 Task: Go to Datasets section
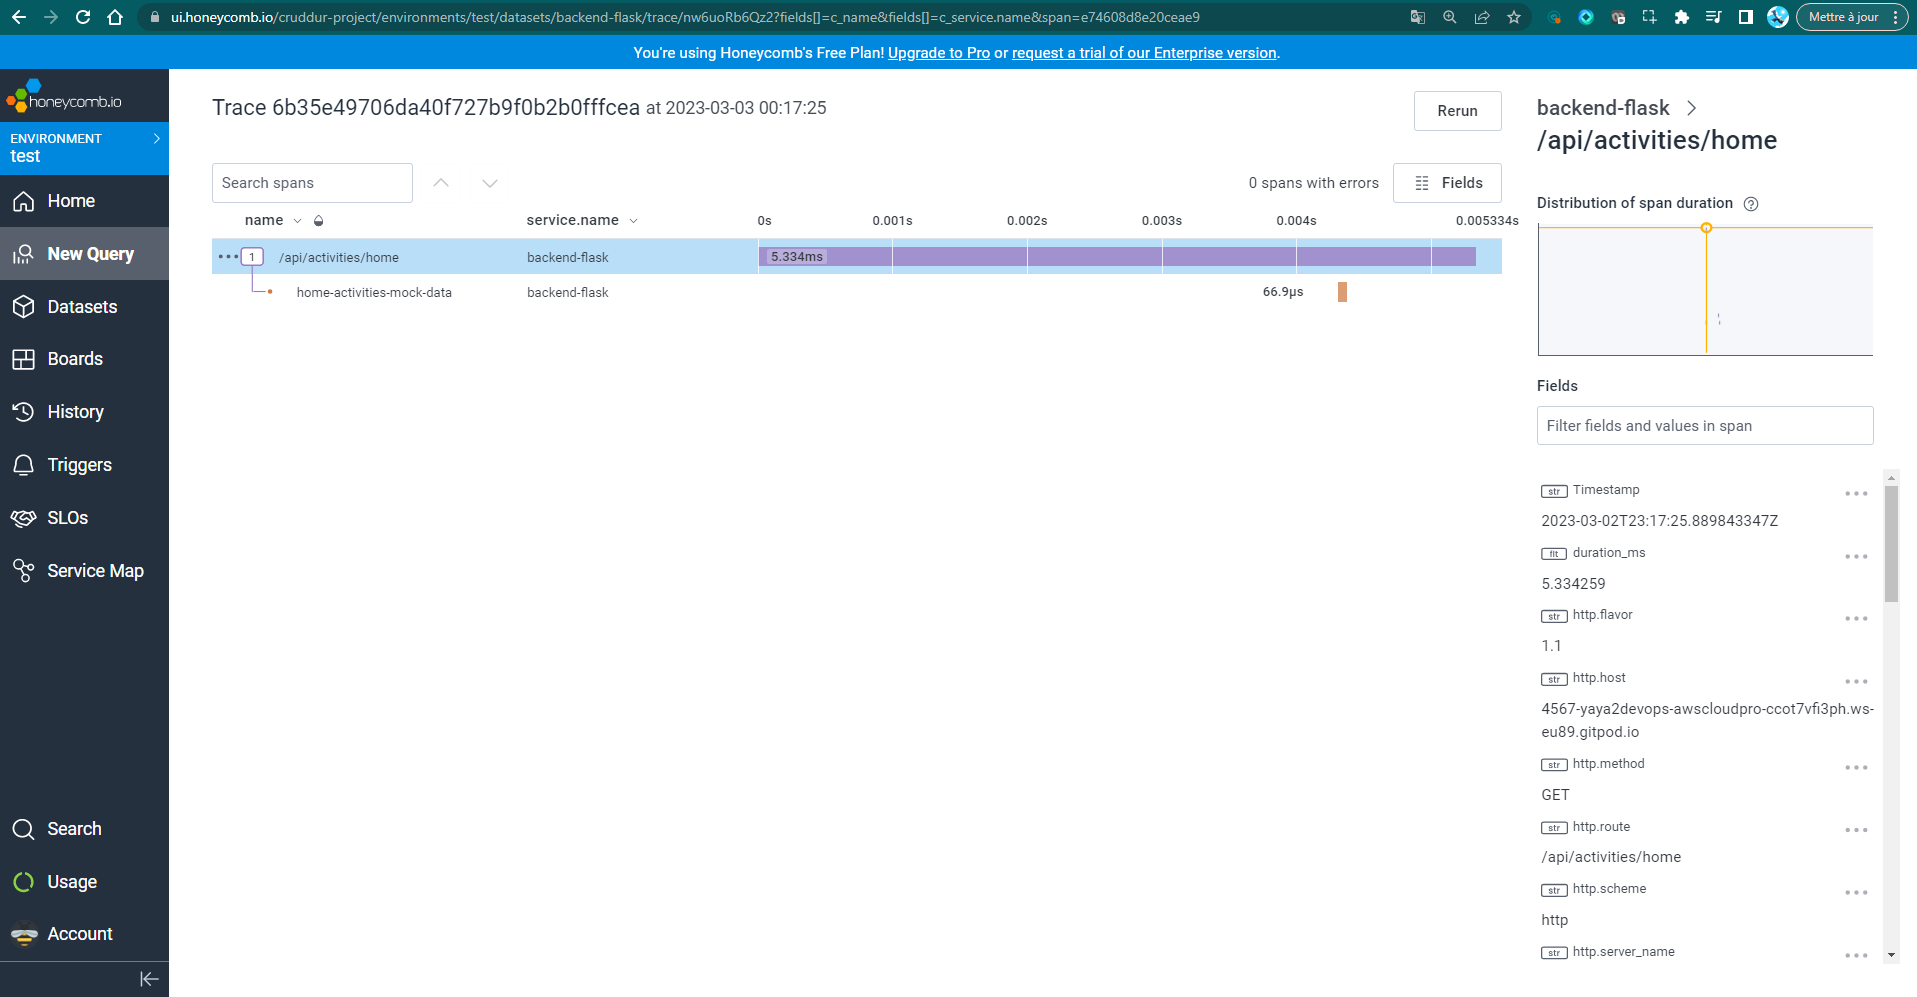[82, 307]
